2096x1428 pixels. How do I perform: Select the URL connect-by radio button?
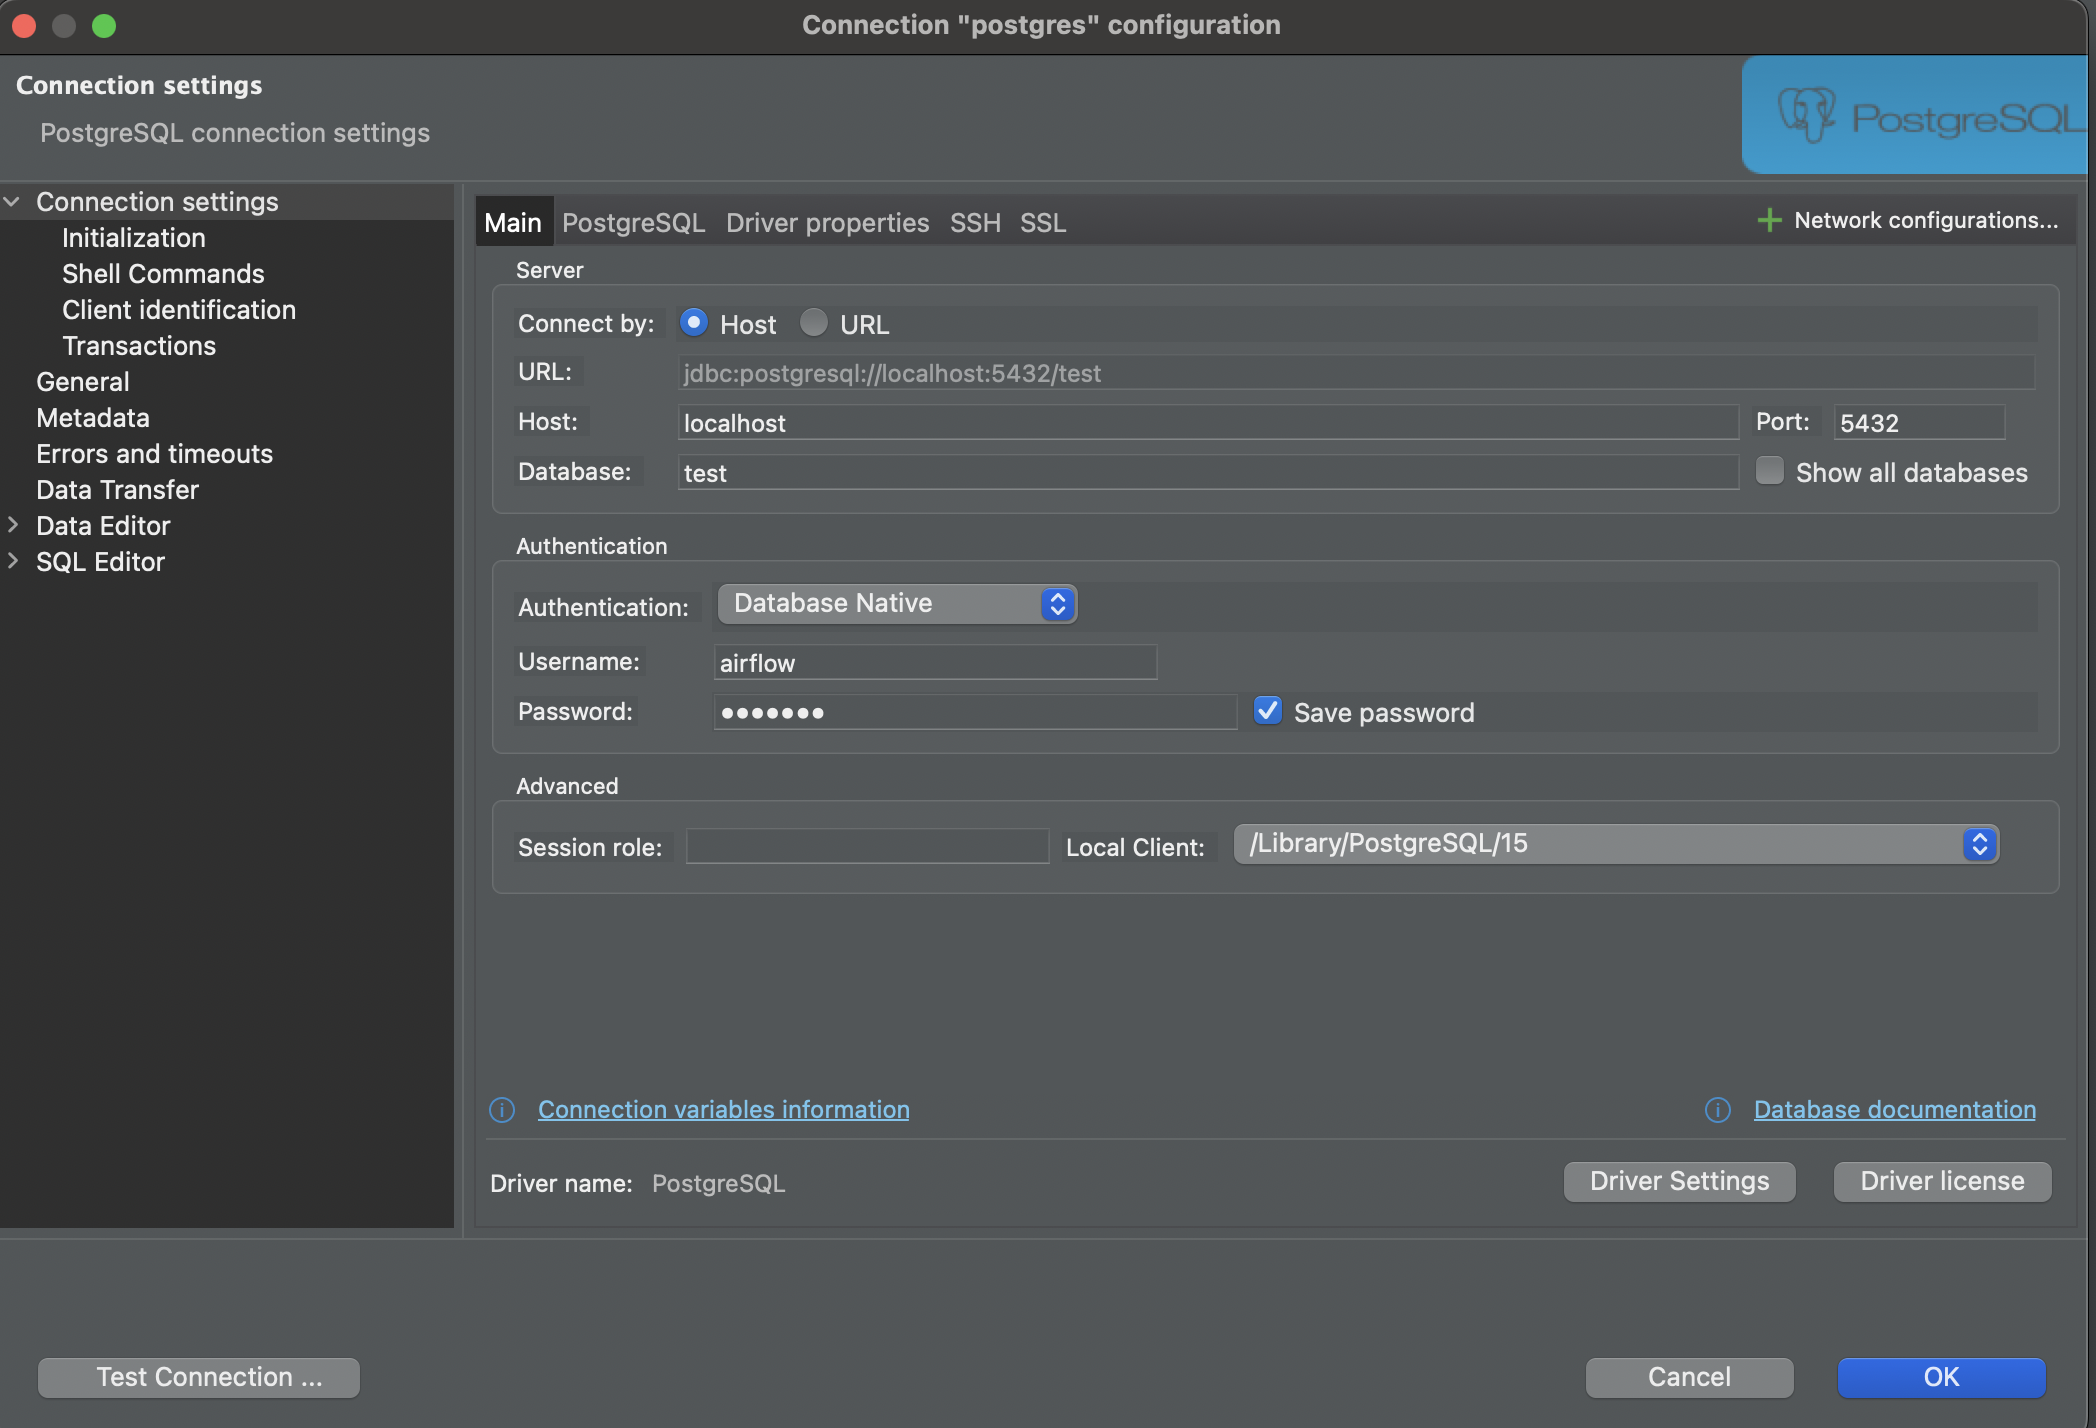click(x=814, y=323)
